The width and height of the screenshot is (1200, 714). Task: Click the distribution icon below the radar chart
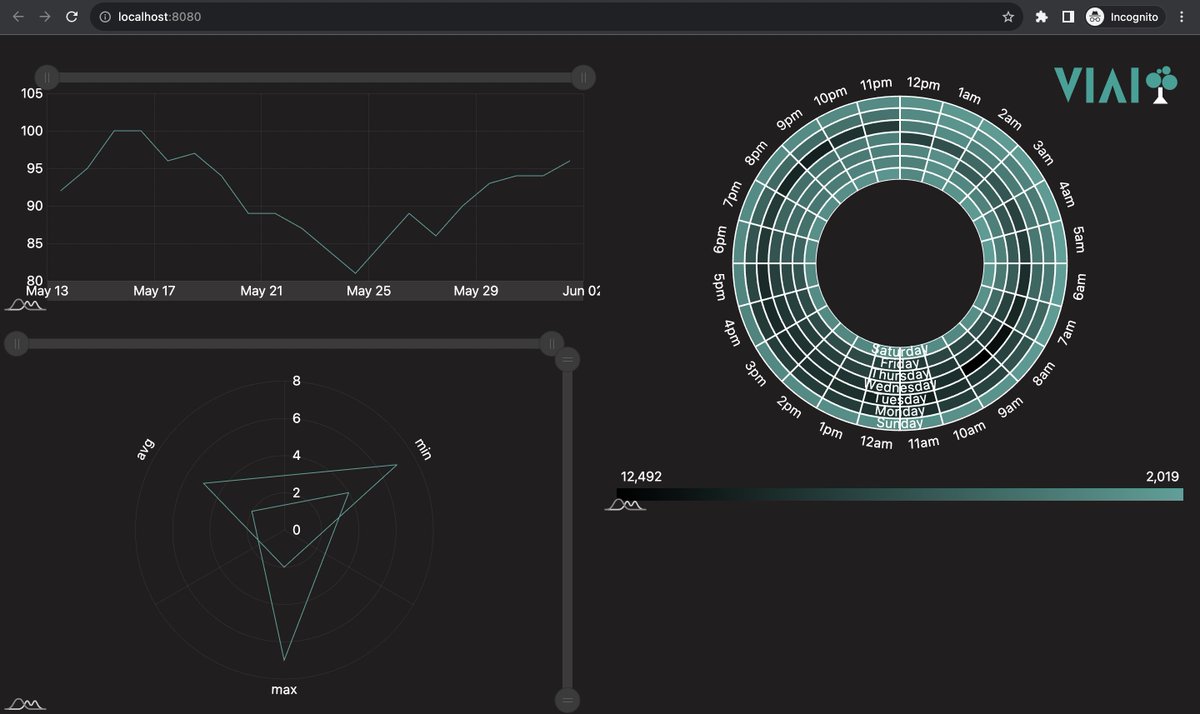(26, 704)
